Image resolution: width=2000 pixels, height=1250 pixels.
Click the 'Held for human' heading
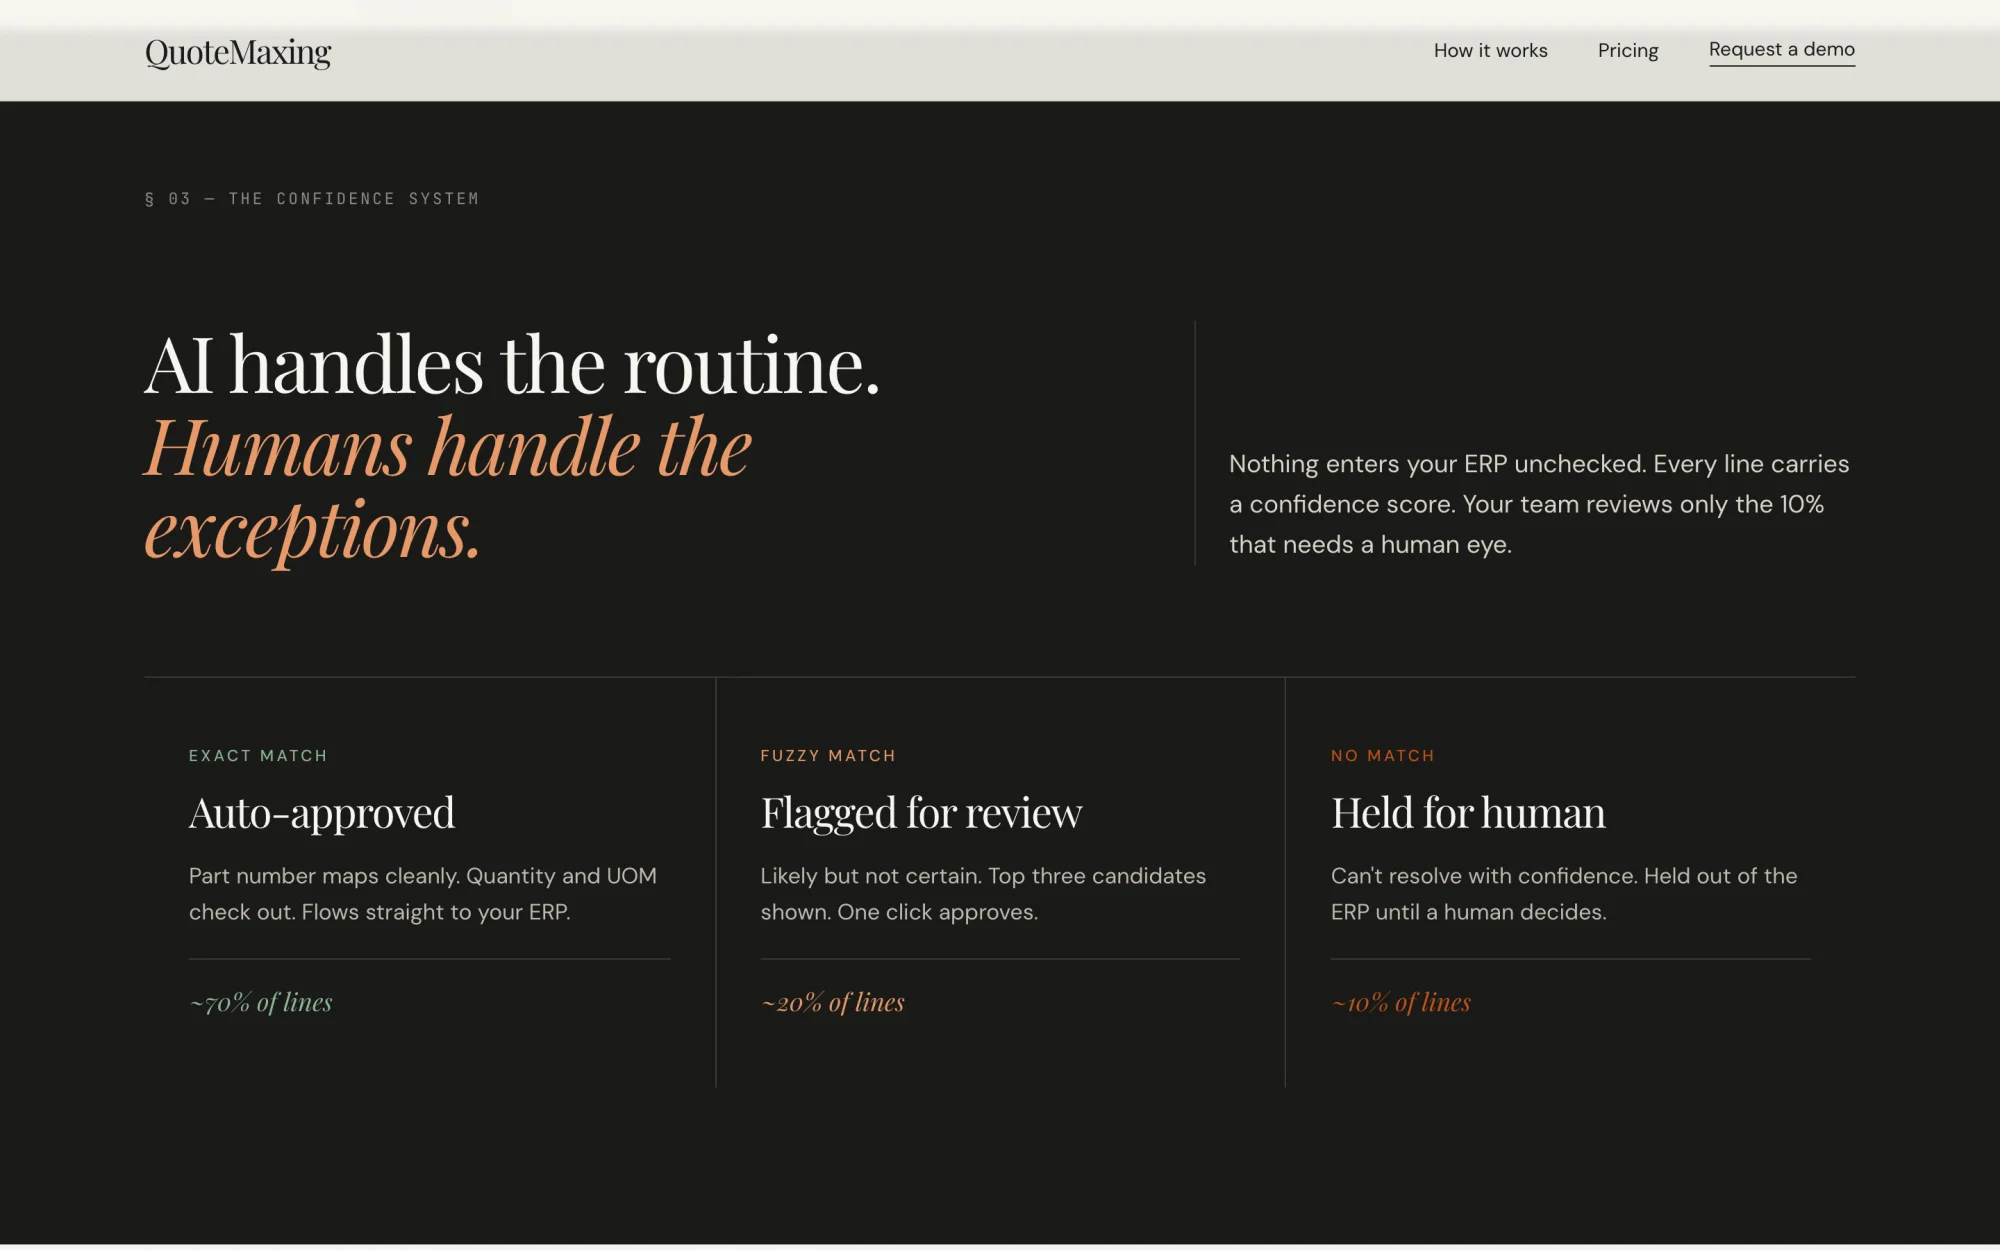[1468, 813]
